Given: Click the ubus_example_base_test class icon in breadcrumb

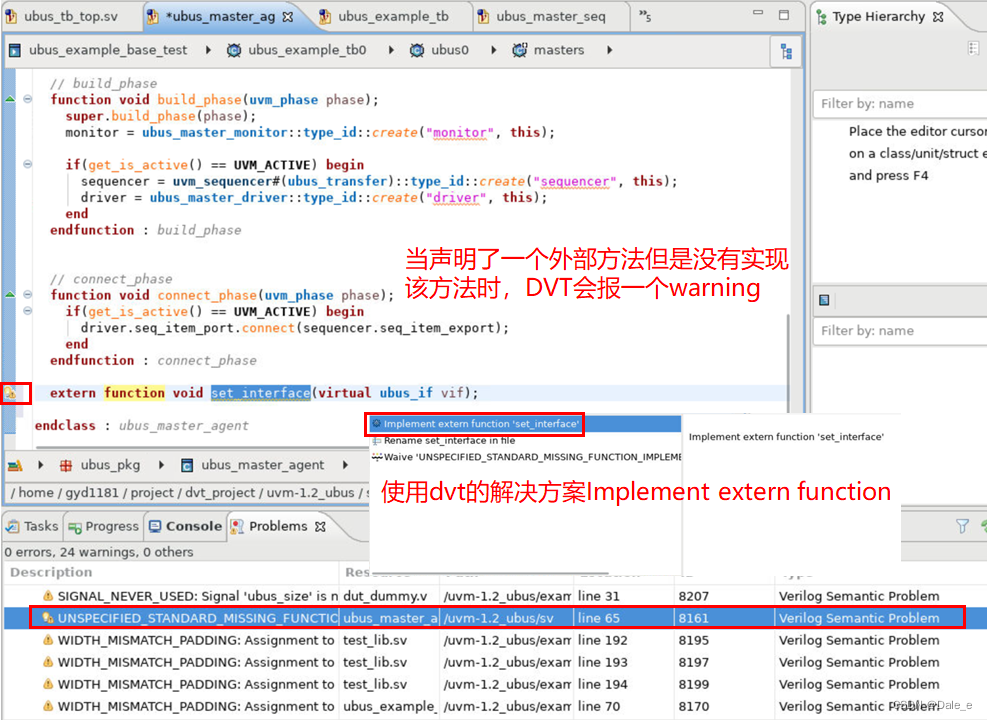Looking at the screenshot, I should click(13, 50).
